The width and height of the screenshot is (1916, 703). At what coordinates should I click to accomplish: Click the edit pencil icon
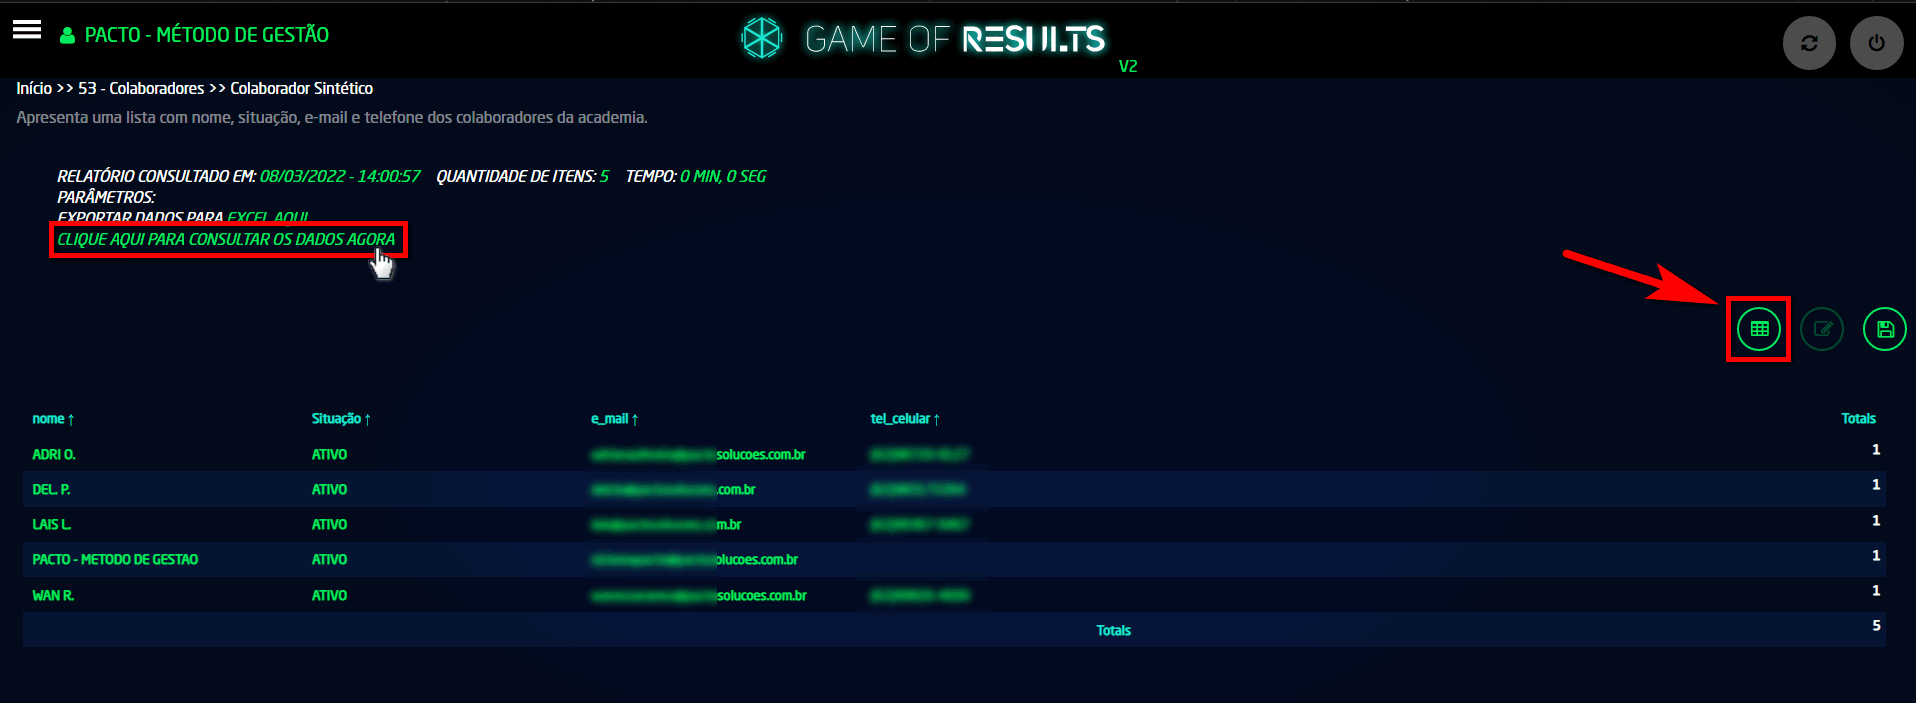pos(1822,329)
